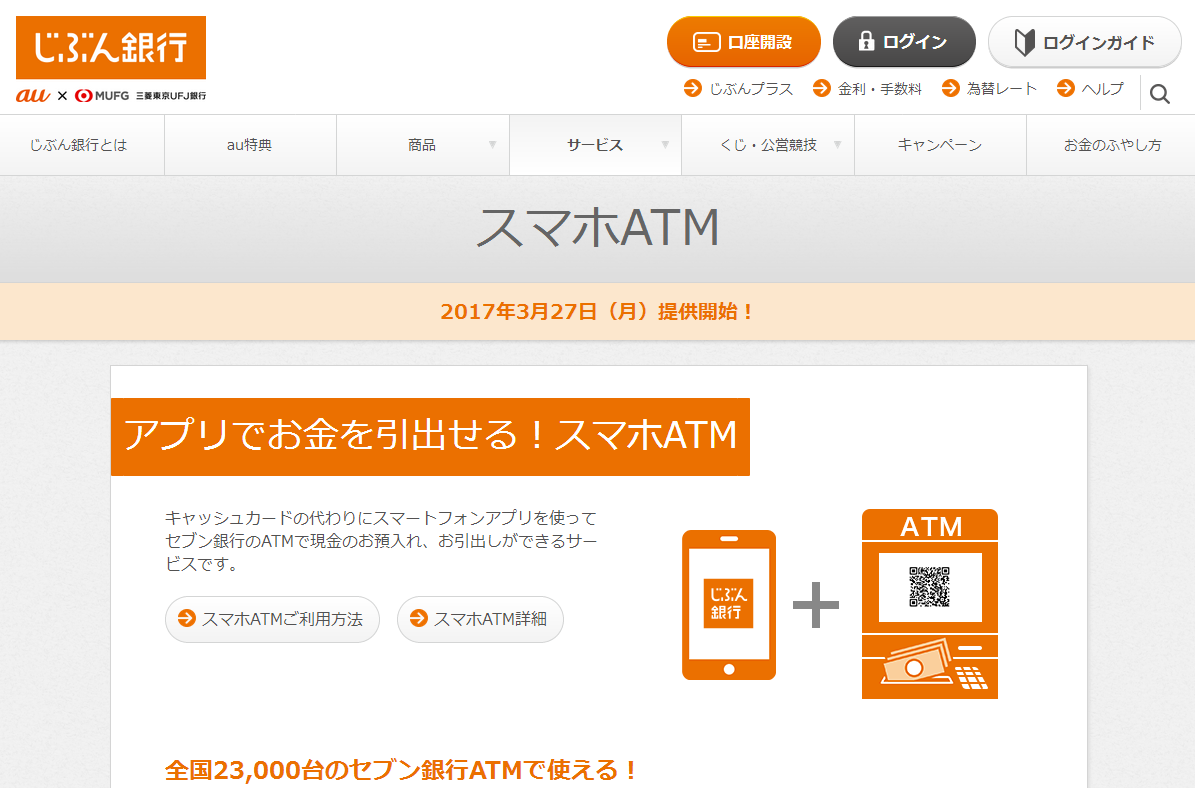Click the arrow icon beside じぶんプラス
Screen dimensions: 1195x788
coord(692,88)
